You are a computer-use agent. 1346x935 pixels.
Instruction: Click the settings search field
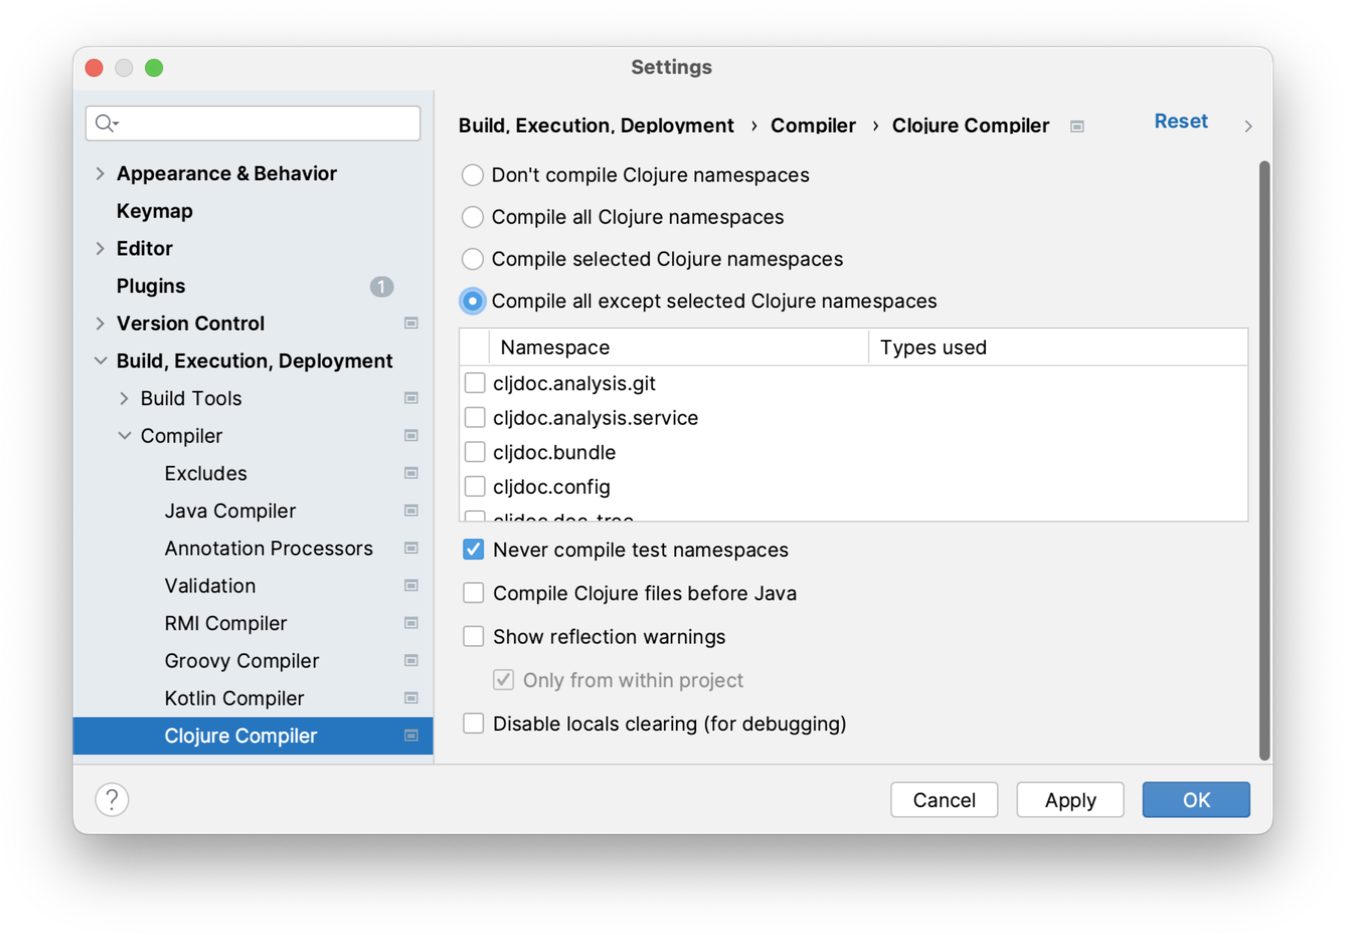point(253,123)
